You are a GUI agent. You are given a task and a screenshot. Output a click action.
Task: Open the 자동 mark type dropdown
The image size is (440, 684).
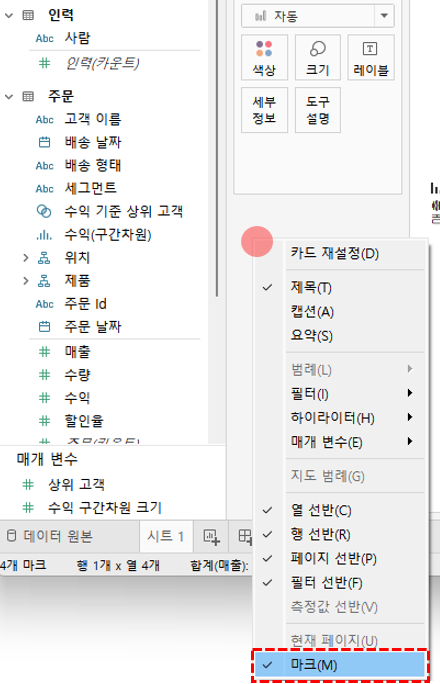click(x=384, y=16)
